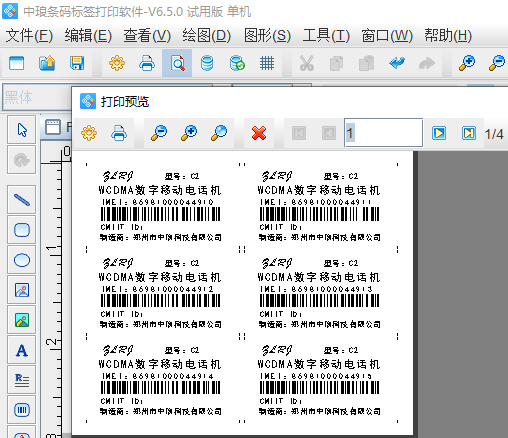The image size is (508, 438).
Task: Redo the last undone action
Action: (427, 63)
